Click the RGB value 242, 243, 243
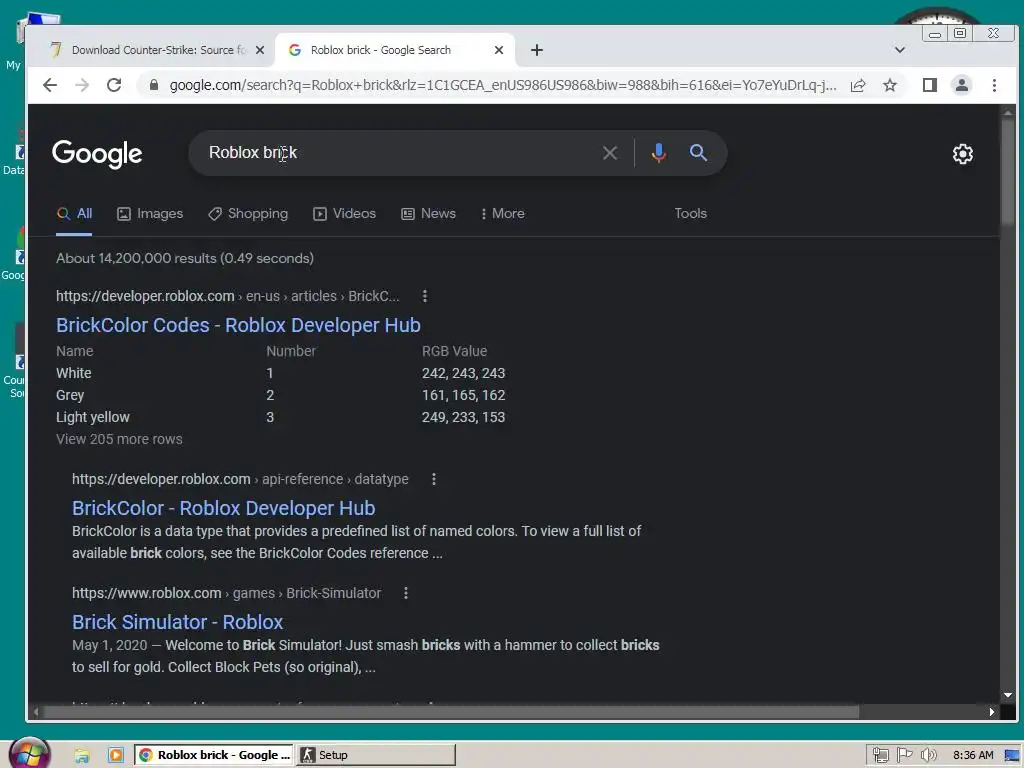Viewport: 1024px width, 768px height. click(x=464, y=374)
